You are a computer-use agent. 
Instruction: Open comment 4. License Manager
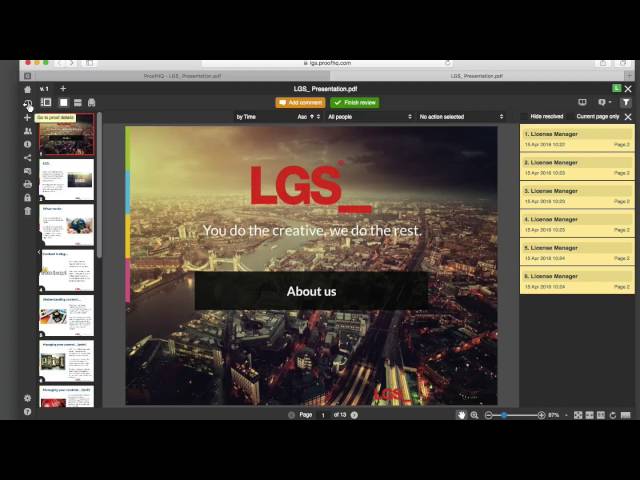point(577,224)
